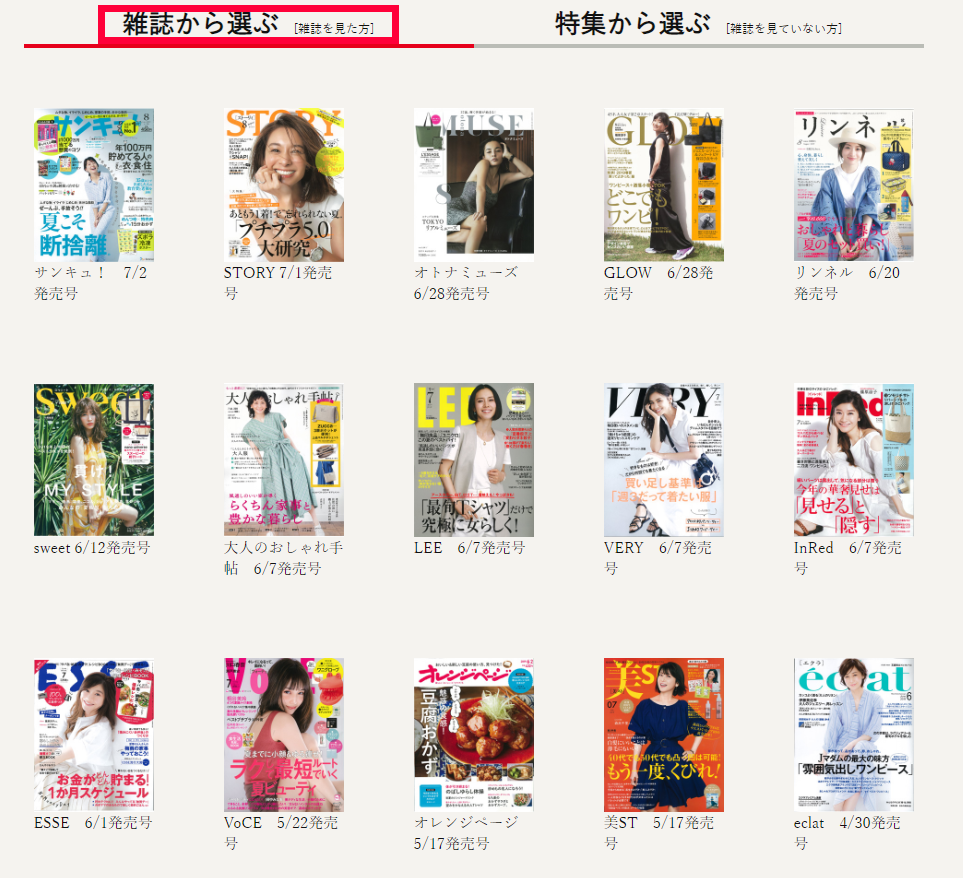Open the オレンジページ cover image
The image size is (963, 878).
(x=474, y=734)
